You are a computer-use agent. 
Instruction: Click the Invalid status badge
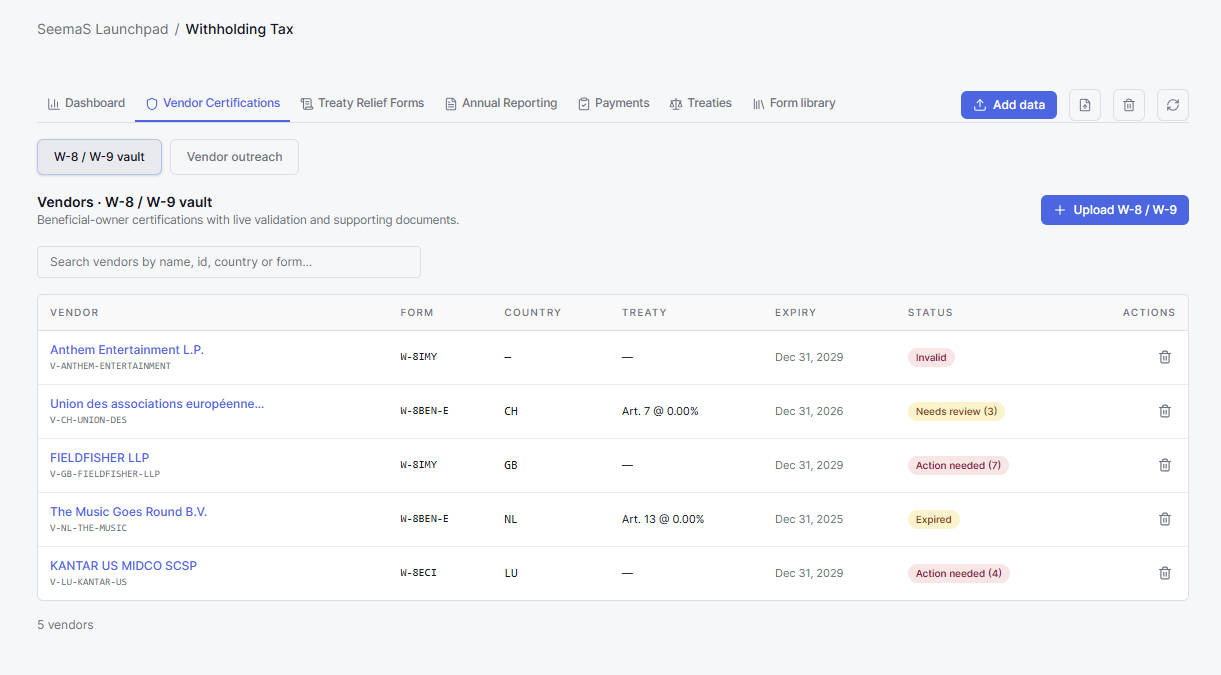[x=931, y=357]
